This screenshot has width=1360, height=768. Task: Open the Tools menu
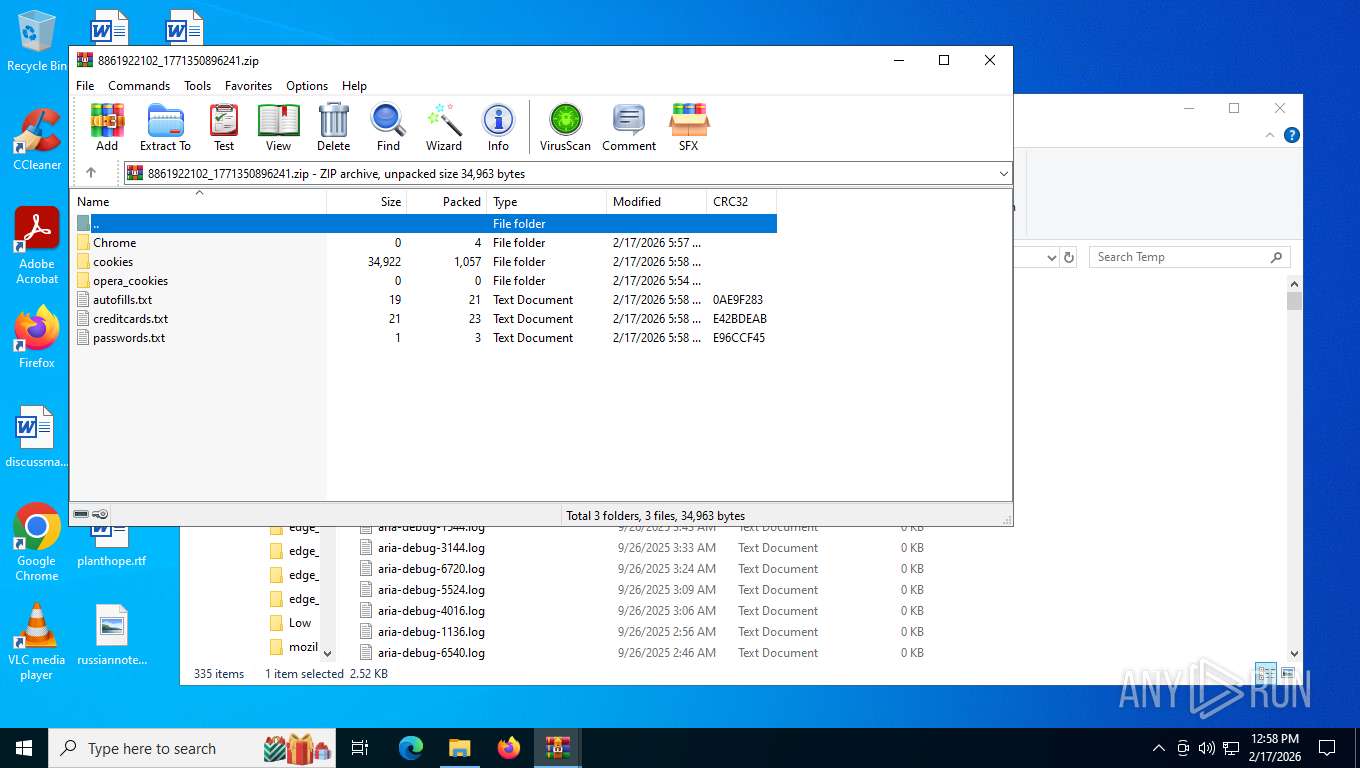(197, 86)
